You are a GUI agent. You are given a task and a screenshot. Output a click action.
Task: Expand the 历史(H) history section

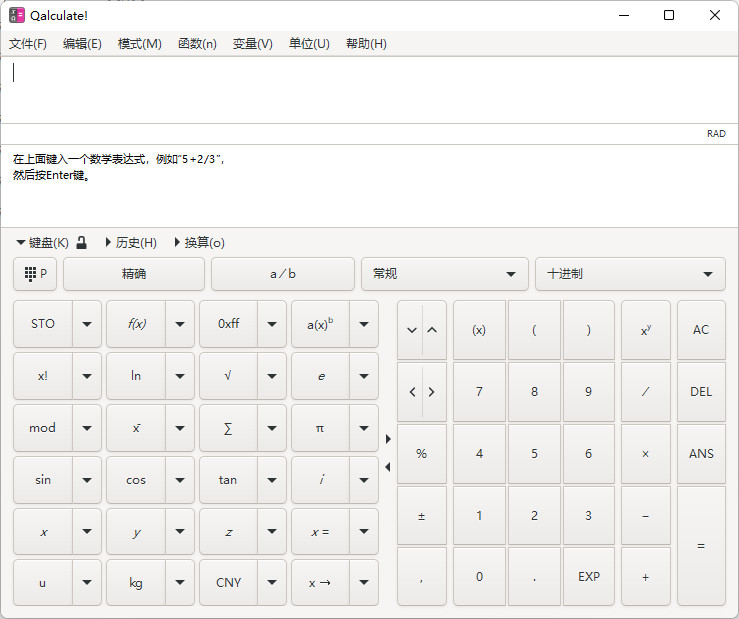(131, 243)
